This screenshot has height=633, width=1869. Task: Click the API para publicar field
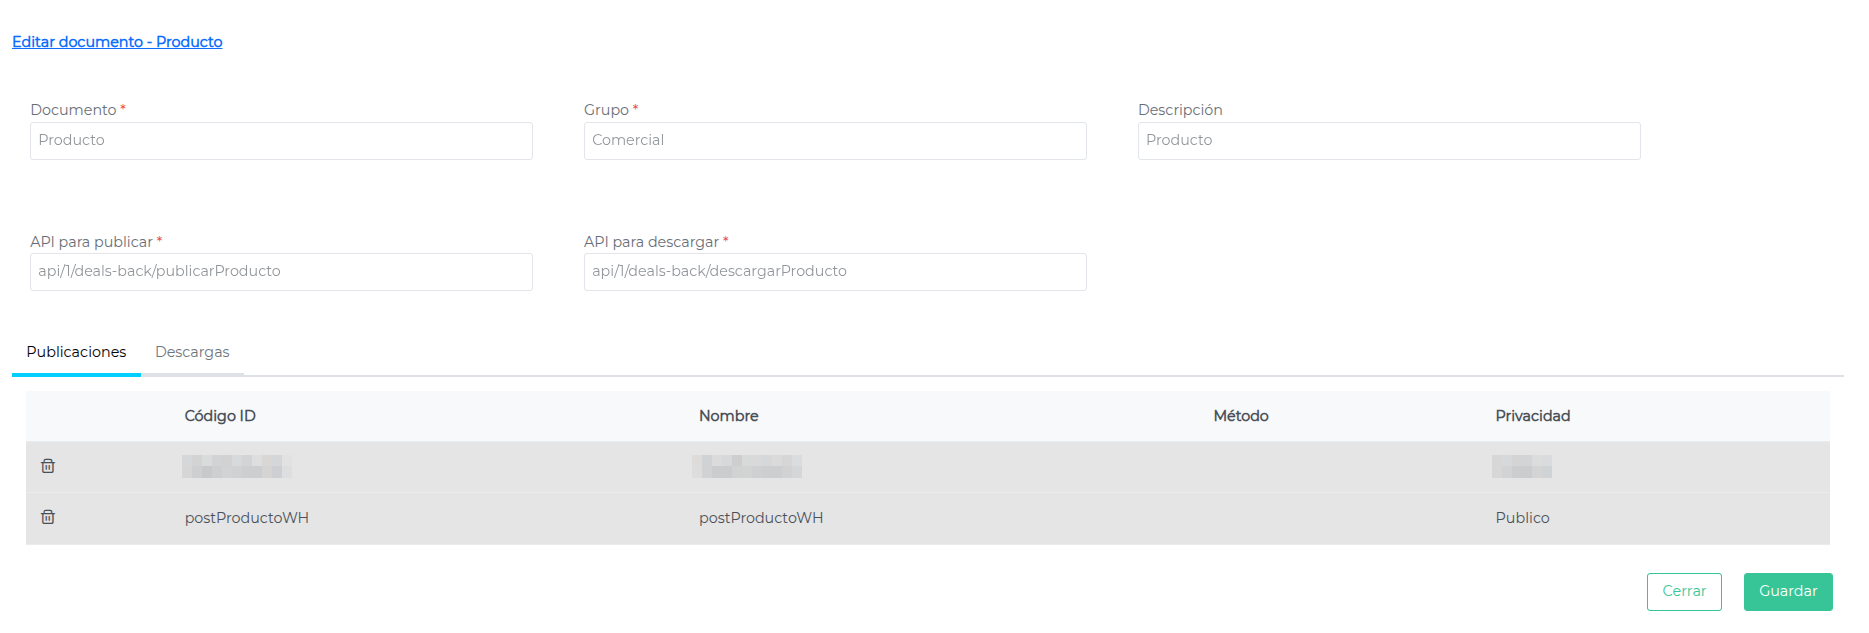[281, 272]
